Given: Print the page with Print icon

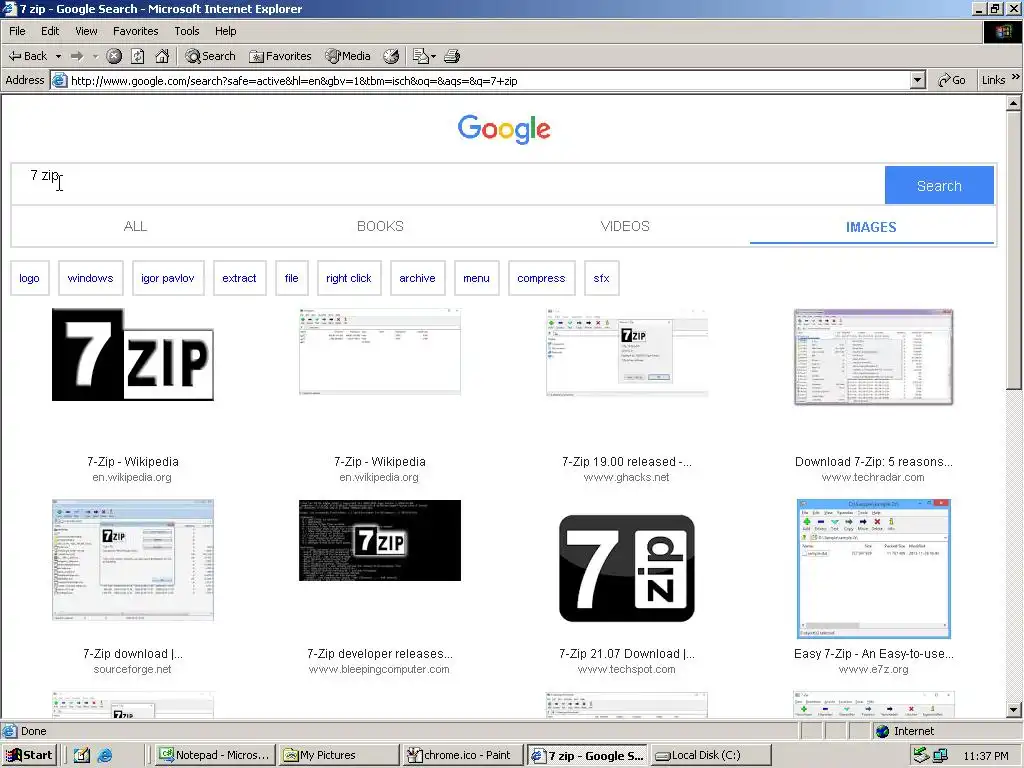Looking at the screenshot, I should pyautogui.click(x=452, y=56).
